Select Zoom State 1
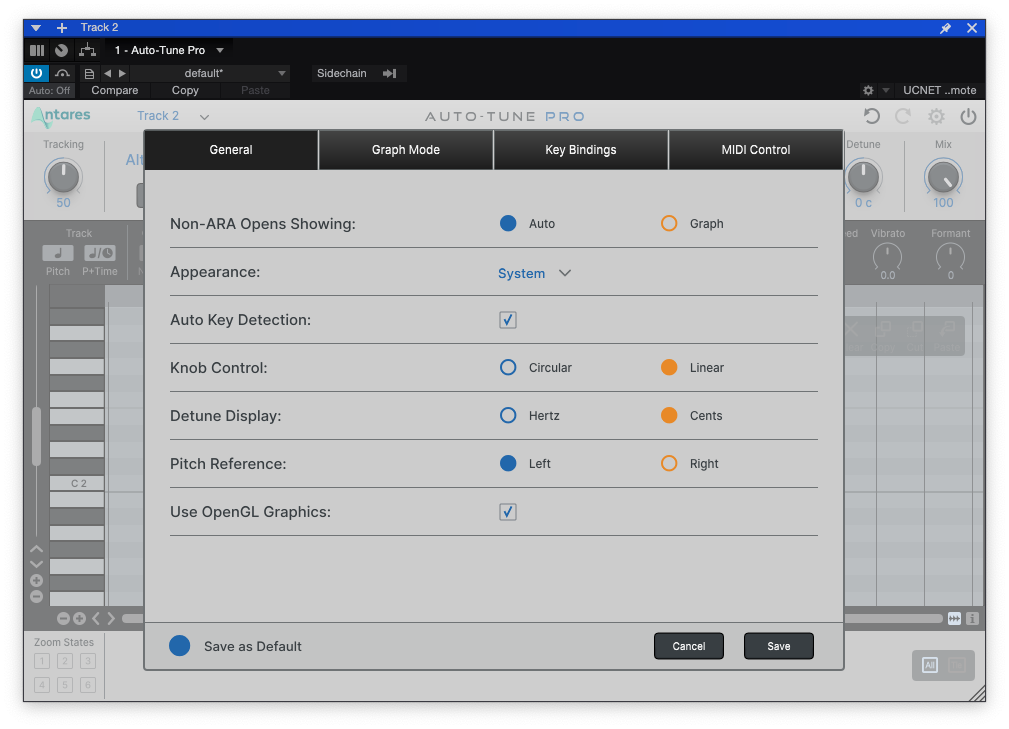The width and height of the screenshot is (1009, 729). [x=42, y=661]
